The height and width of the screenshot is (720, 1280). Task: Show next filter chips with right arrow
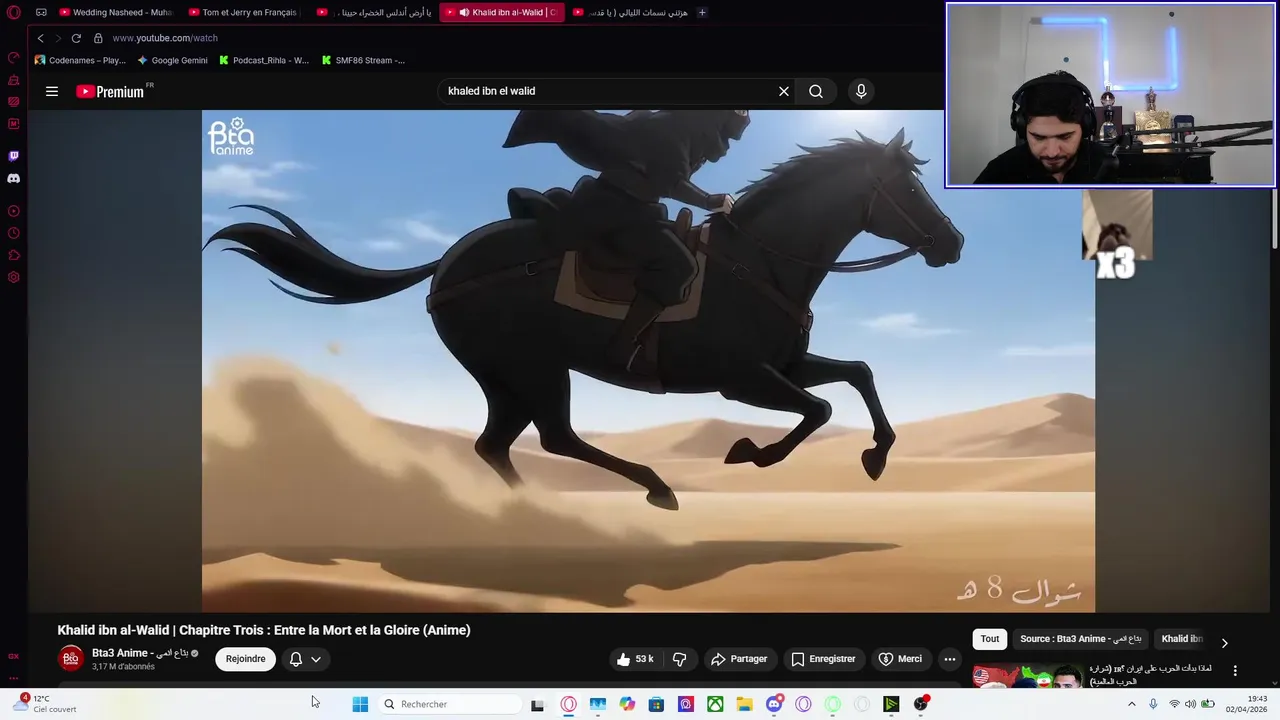1224,643
